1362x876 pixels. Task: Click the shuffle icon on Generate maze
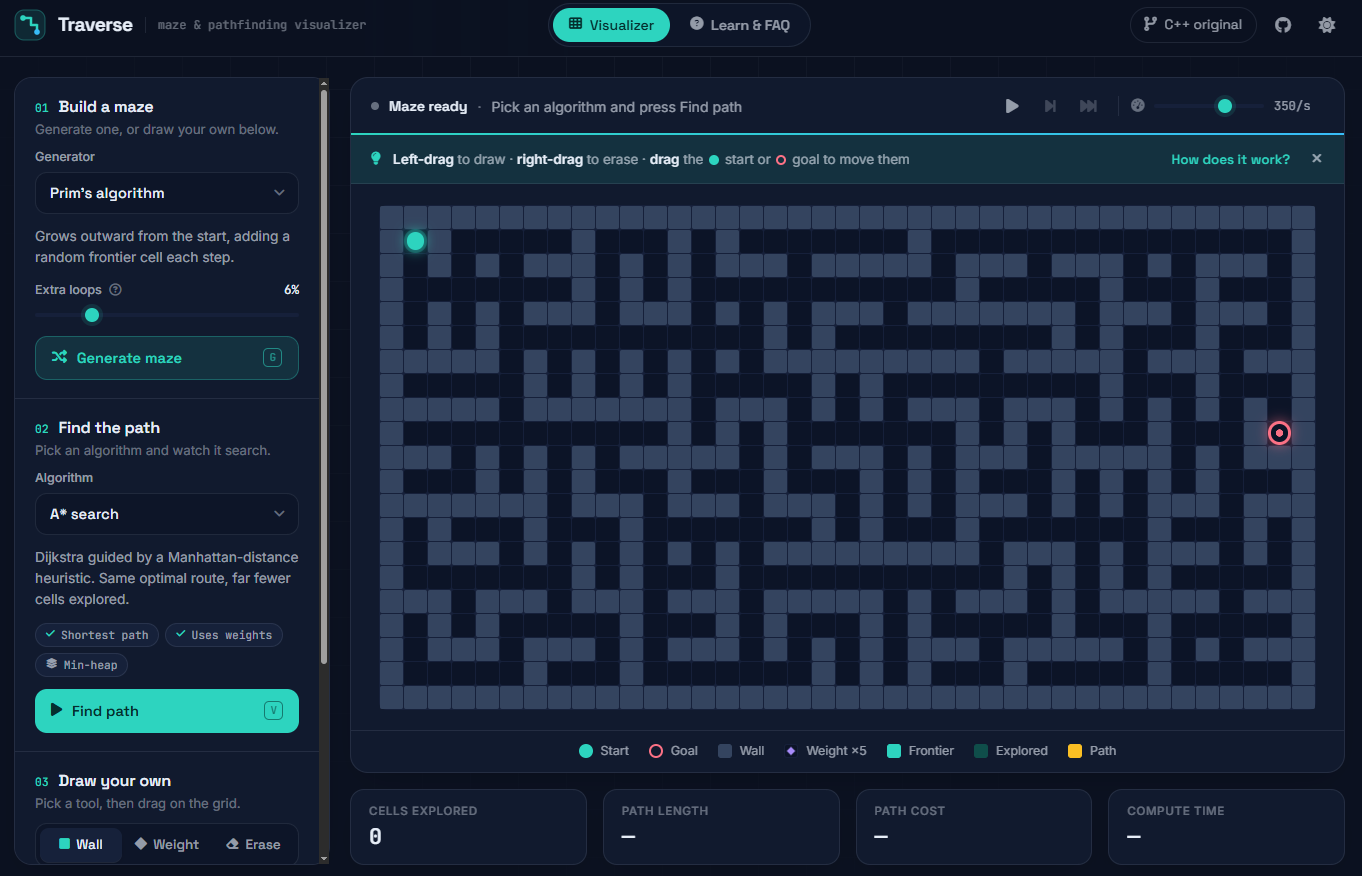[59, 357]
